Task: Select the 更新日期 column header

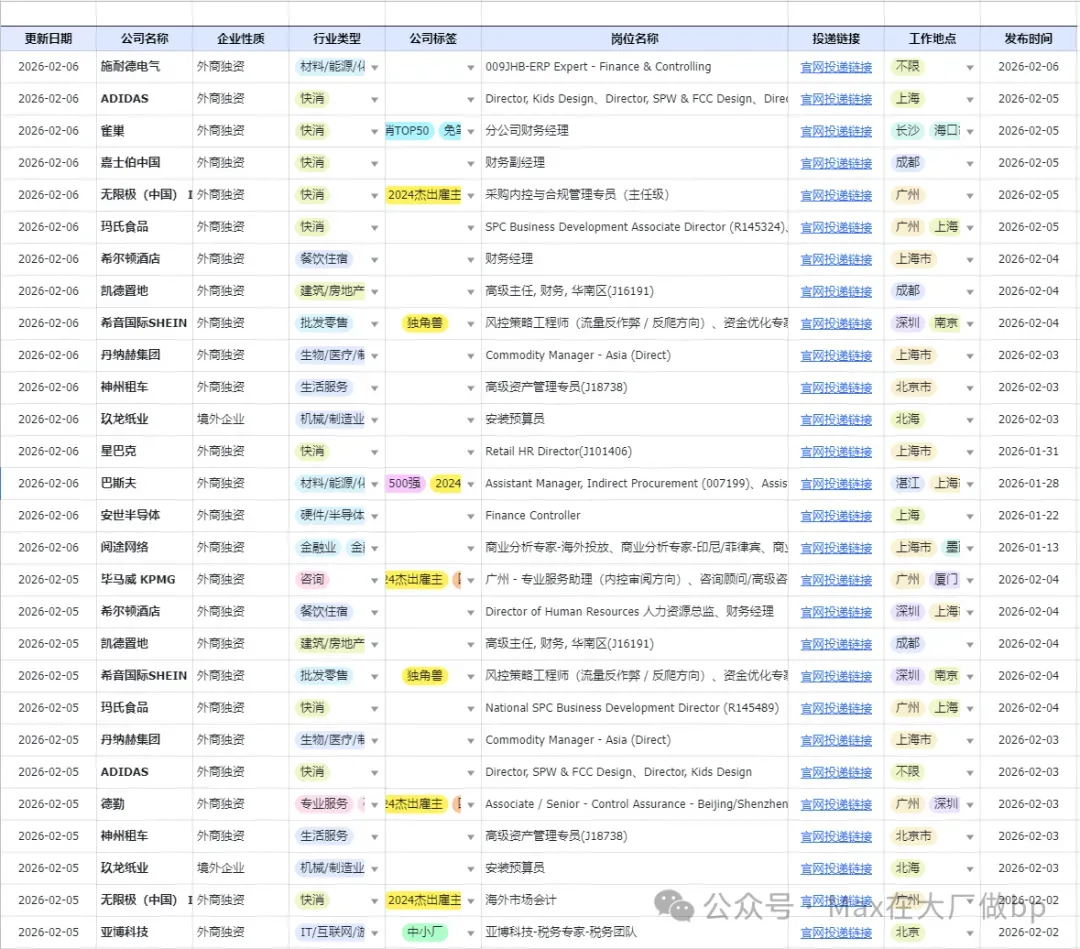Action: tap(48, 39)
